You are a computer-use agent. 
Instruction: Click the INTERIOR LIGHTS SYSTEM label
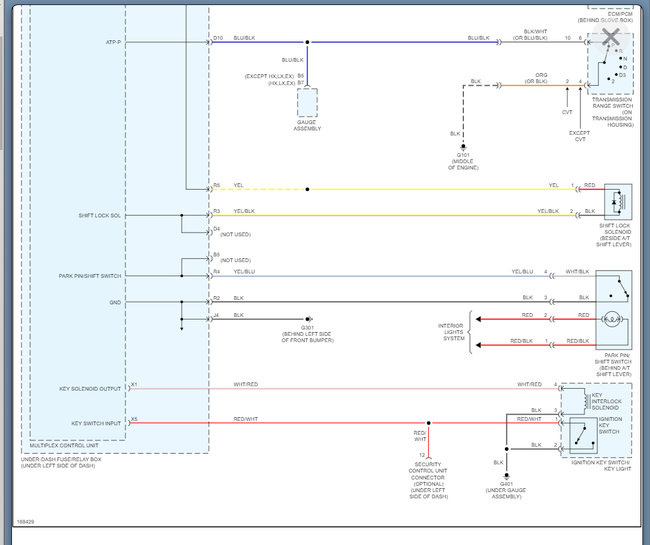(451, 332)
